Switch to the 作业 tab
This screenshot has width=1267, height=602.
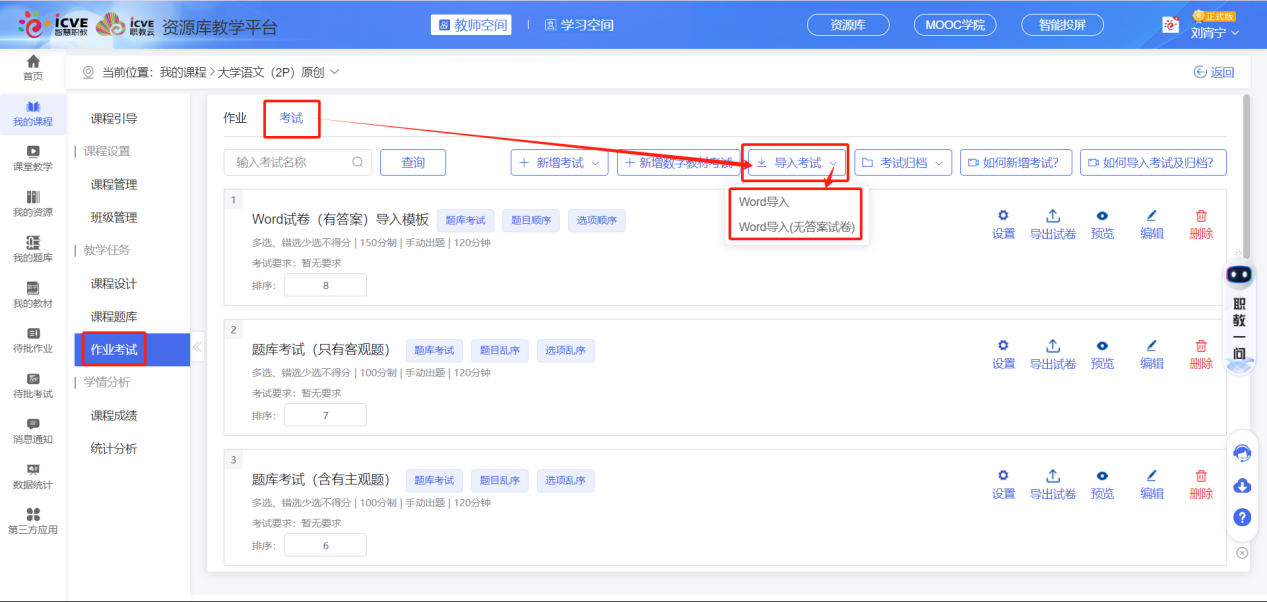(235, 118)
